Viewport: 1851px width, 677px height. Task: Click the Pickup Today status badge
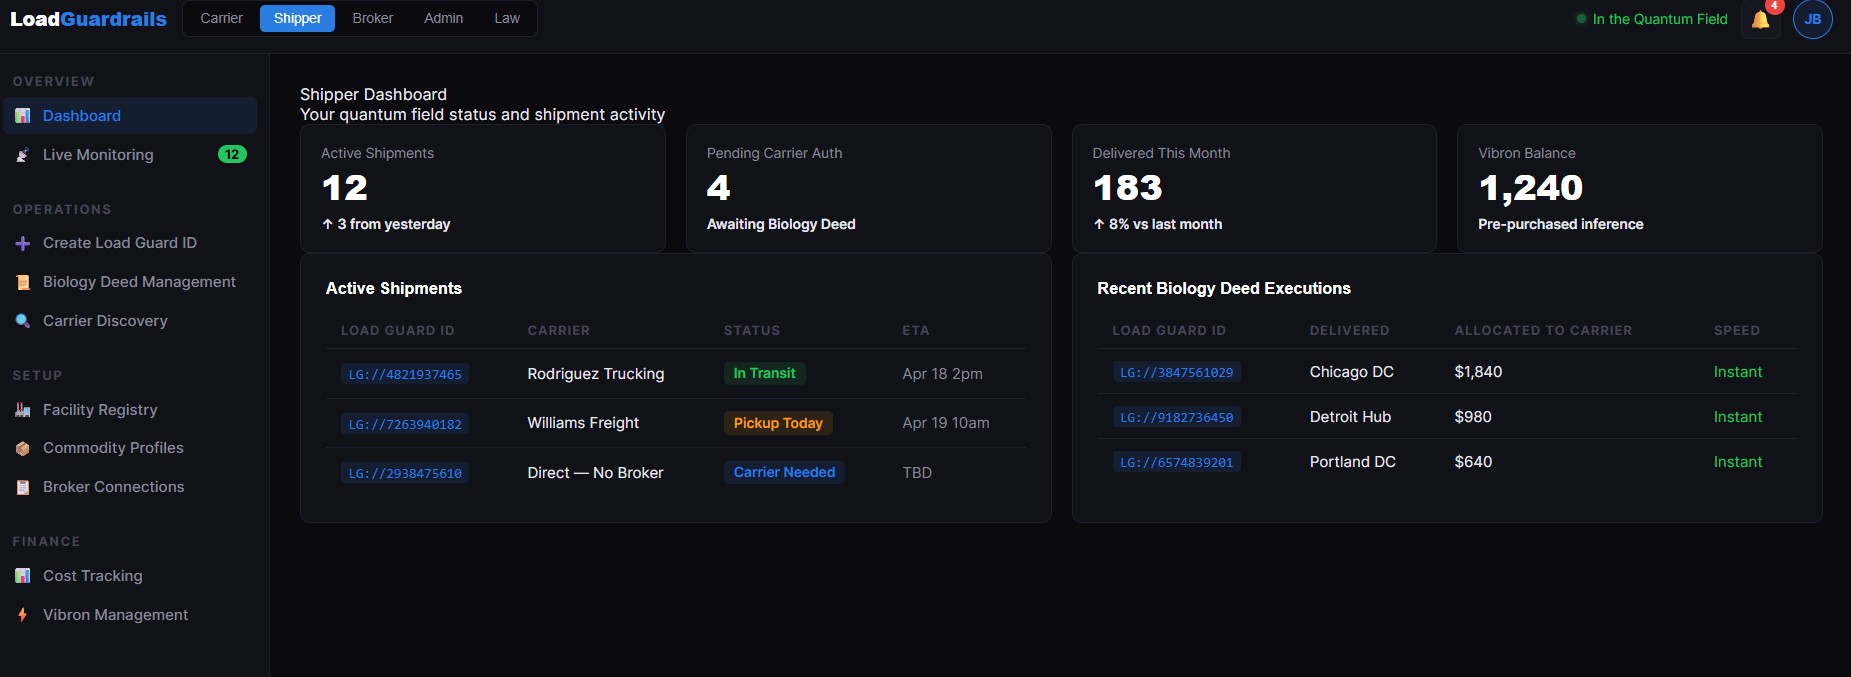[x=778, y=423]
